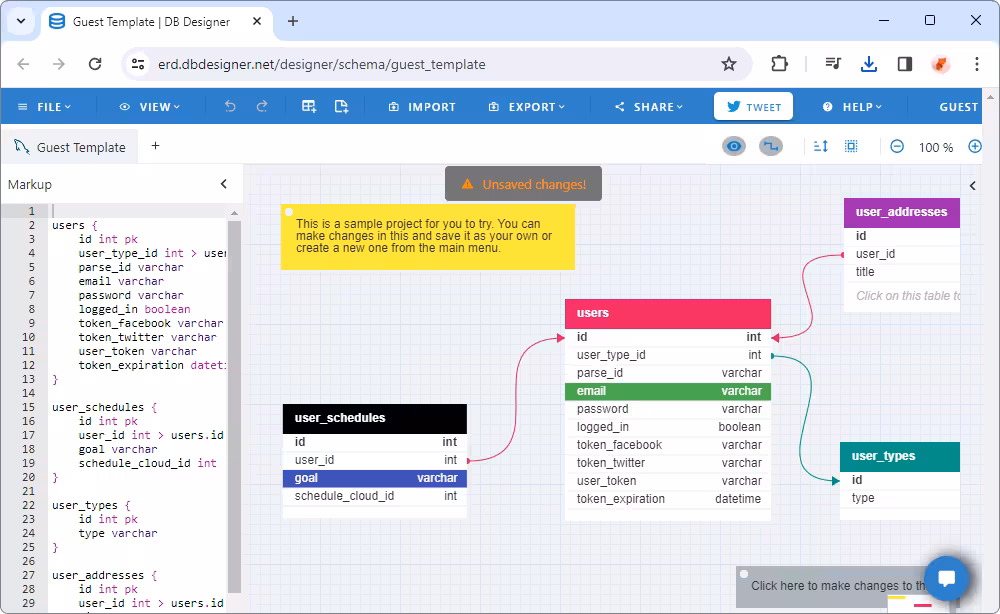This screenshot has width=1000, height=614.
Task: Open the chat bubble widget
Action: click(x=946, y=578)
